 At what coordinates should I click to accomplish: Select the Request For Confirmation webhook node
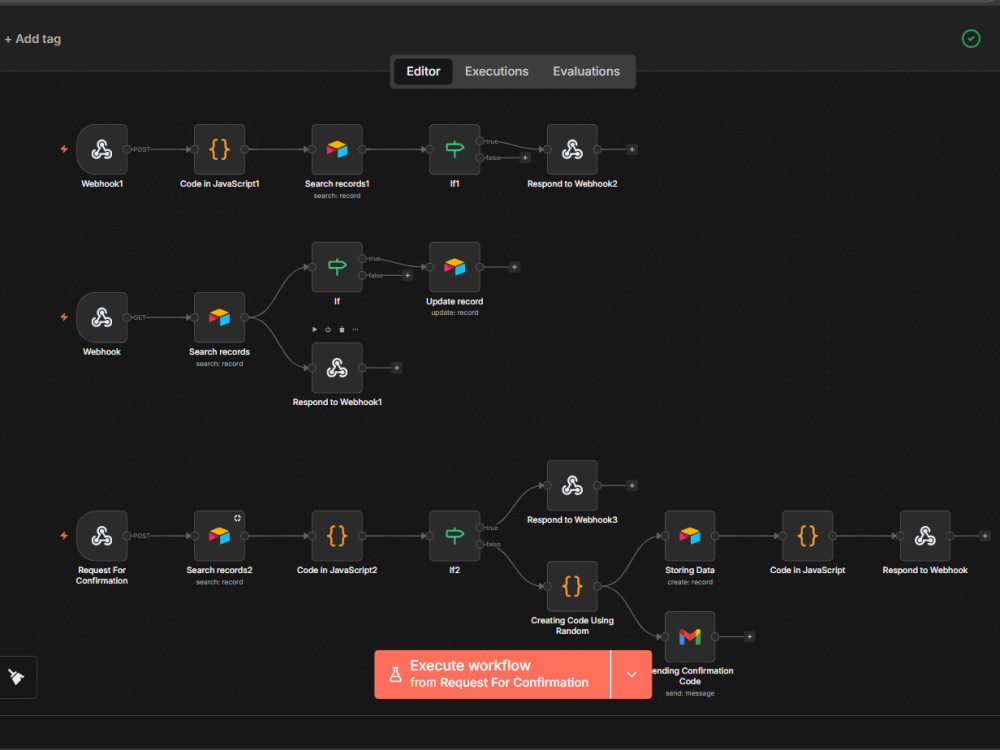tap(102, 536)
